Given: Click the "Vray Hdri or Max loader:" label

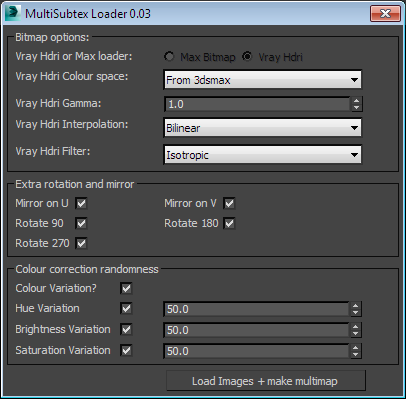Looking at the screenshot, I should [74, 56].
